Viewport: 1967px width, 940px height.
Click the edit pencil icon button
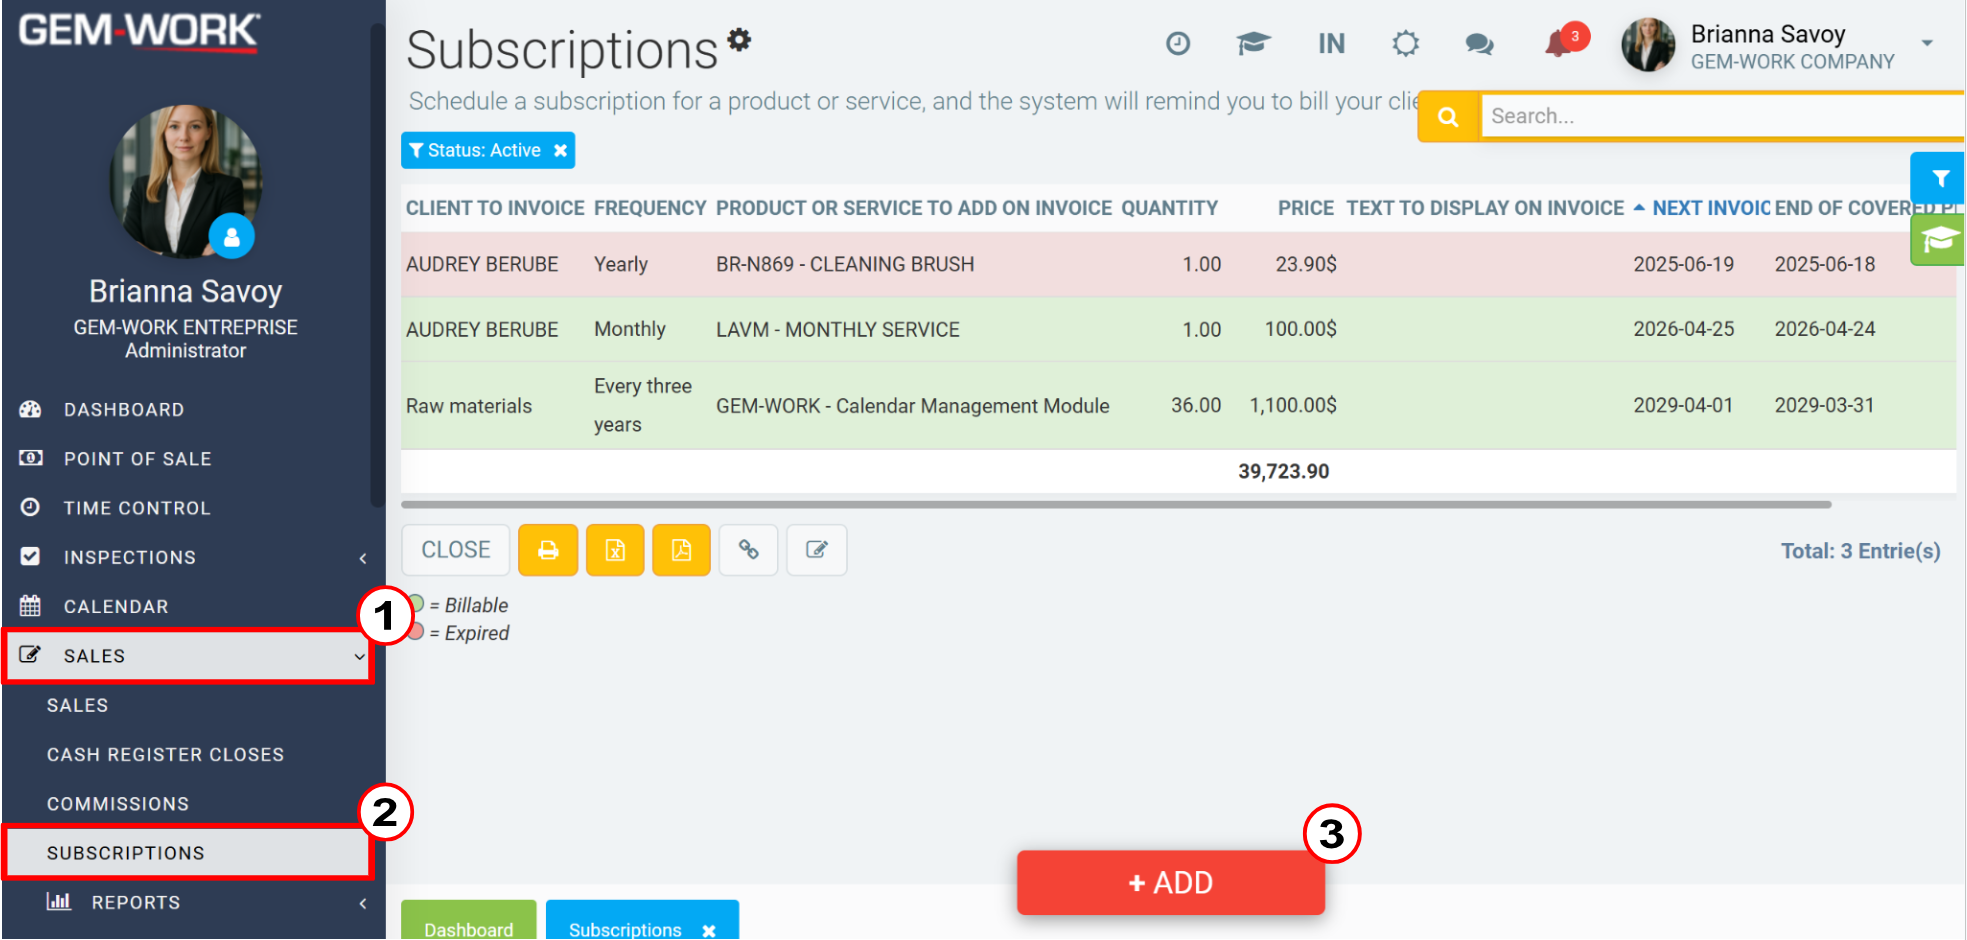(x=816, y=550)
